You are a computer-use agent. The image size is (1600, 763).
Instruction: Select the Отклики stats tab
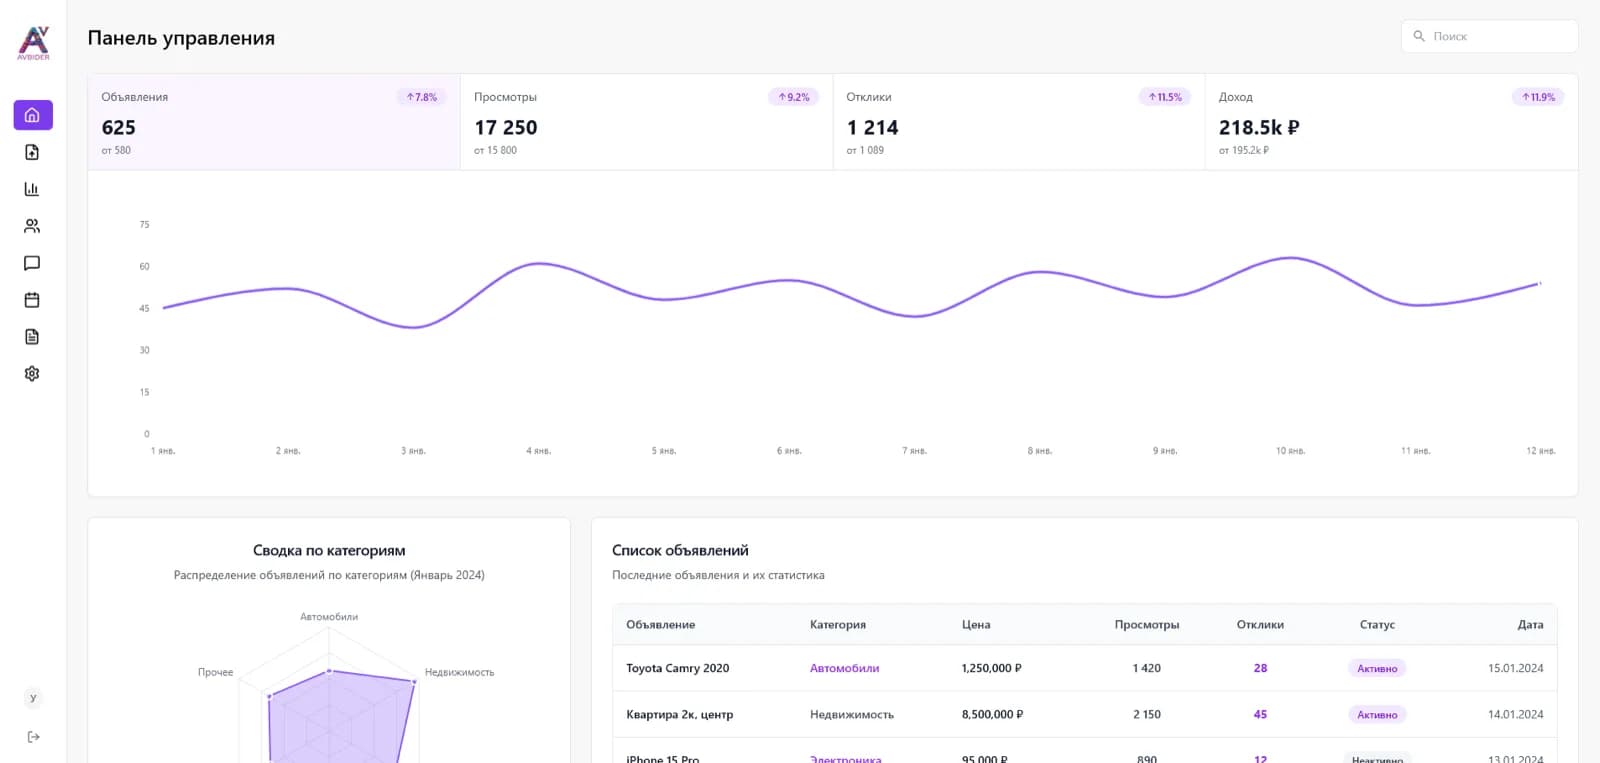pyautogui.click(x=1019, y=122)
